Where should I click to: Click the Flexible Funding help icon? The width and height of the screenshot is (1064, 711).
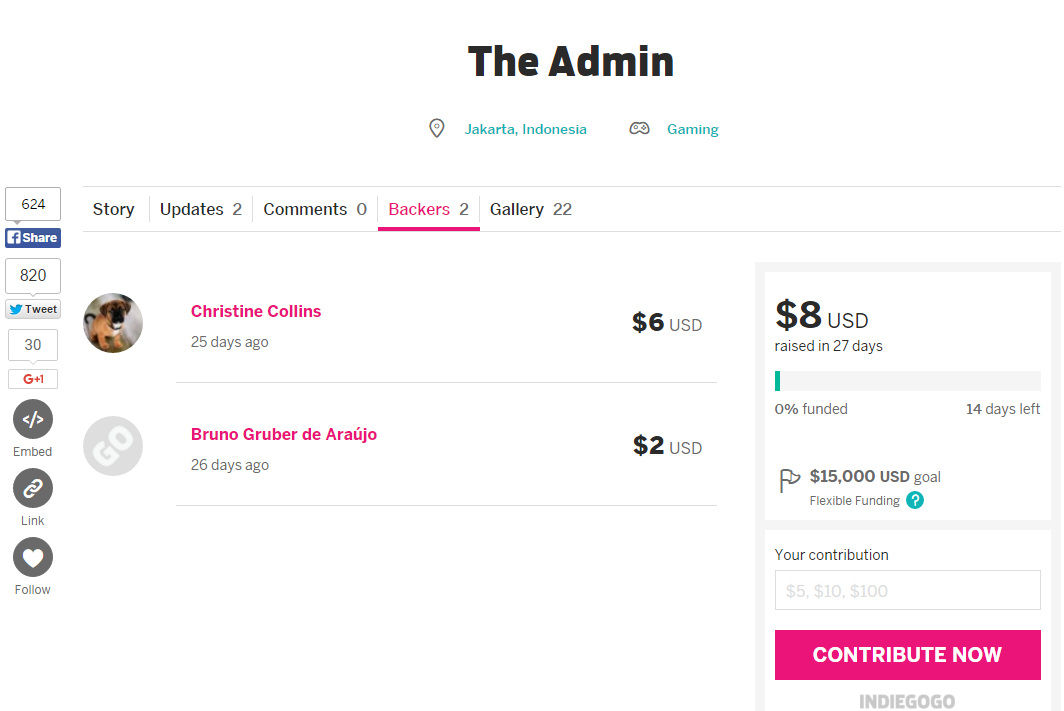tap(915, 501)
